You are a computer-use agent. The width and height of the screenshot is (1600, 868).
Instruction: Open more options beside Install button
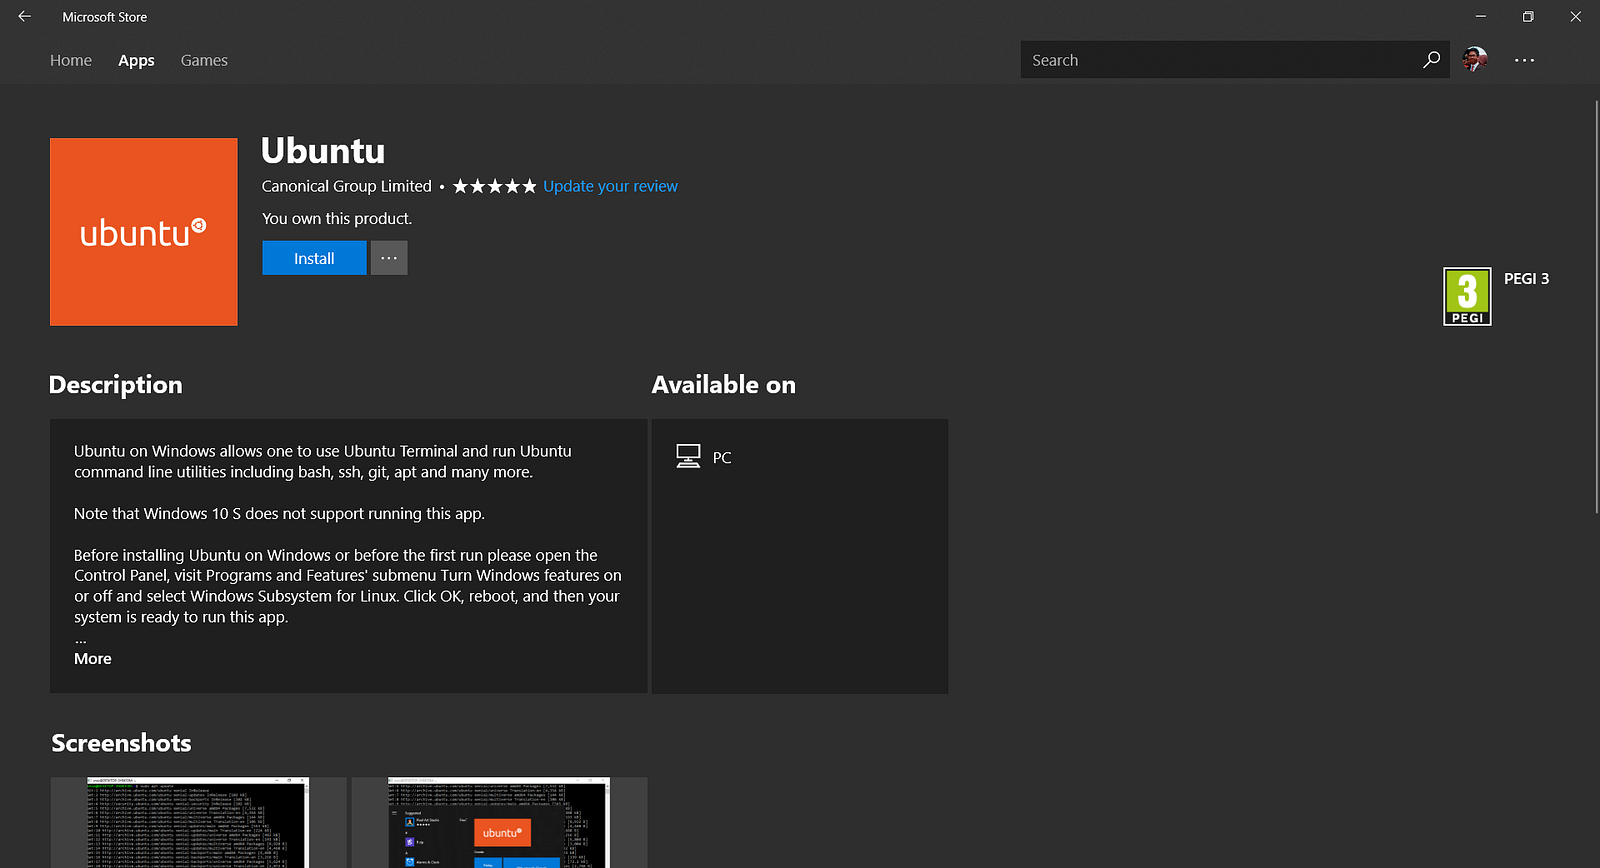click(389, 258)
